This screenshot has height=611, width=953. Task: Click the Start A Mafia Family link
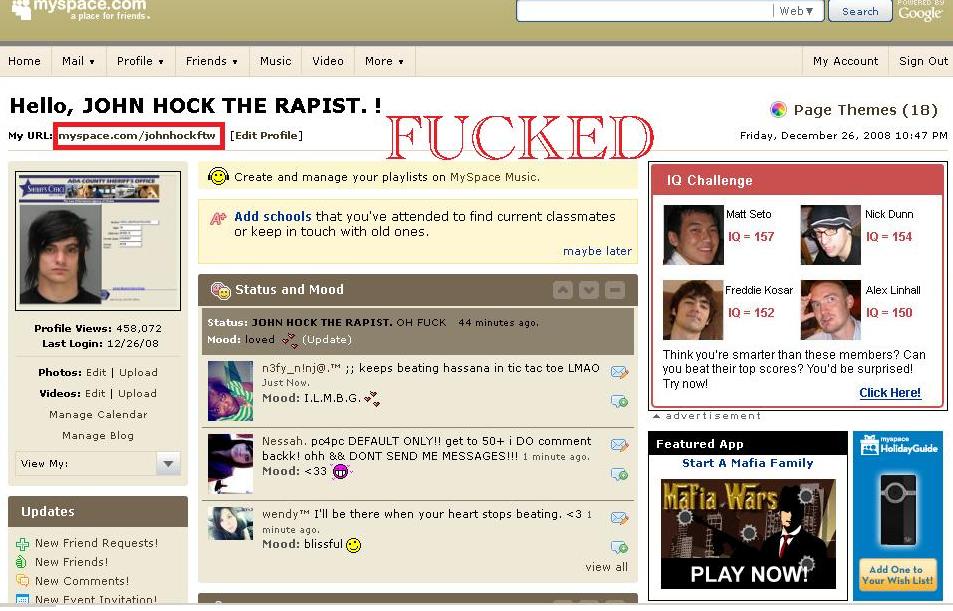748,463
